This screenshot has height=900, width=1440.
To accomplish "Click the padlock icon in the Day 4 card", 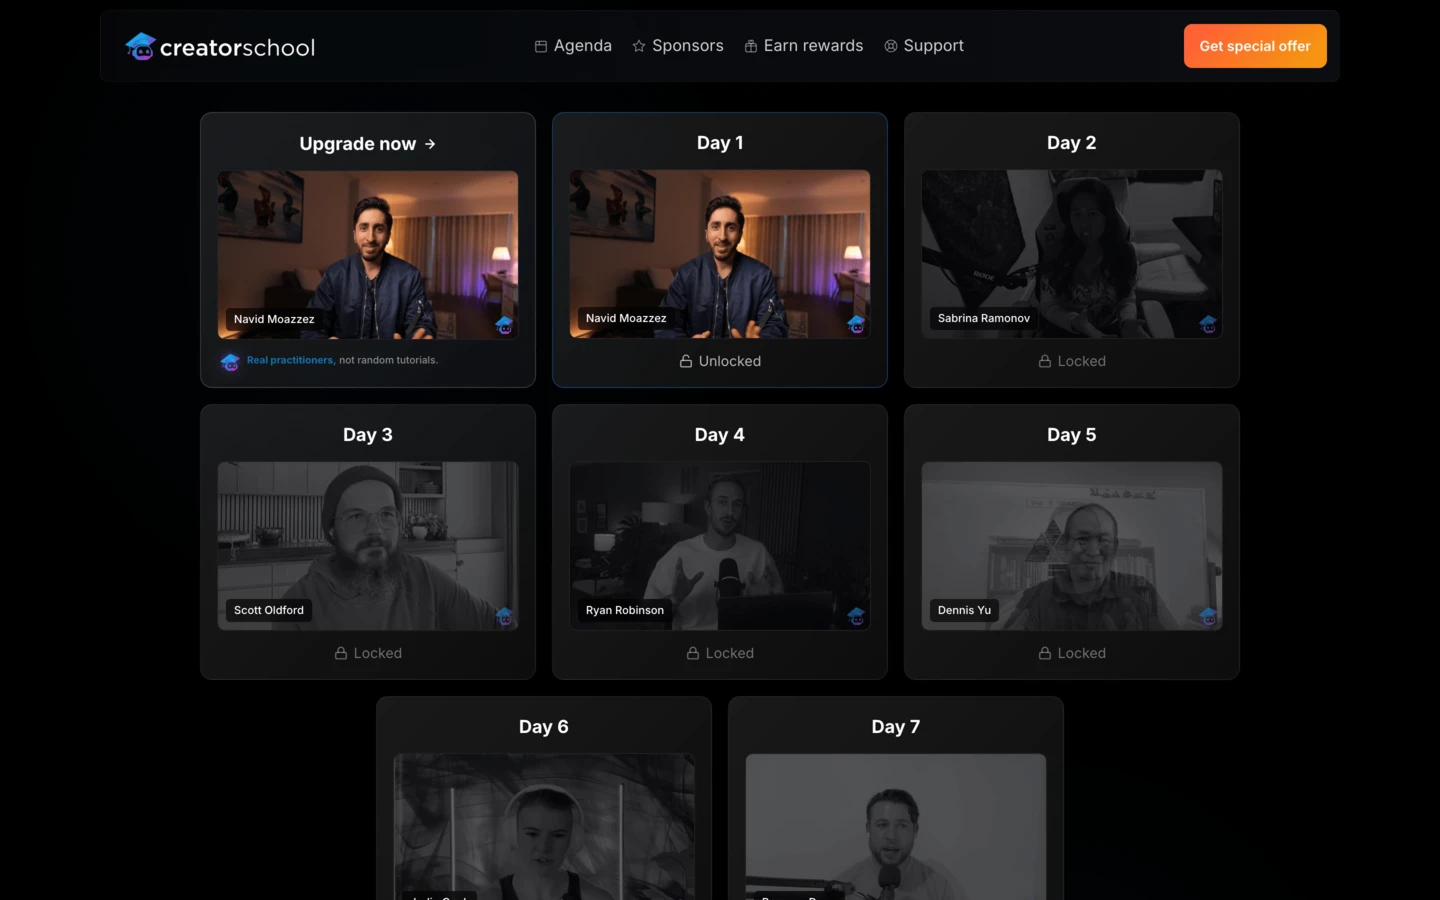I will click(x=693, y=653).
